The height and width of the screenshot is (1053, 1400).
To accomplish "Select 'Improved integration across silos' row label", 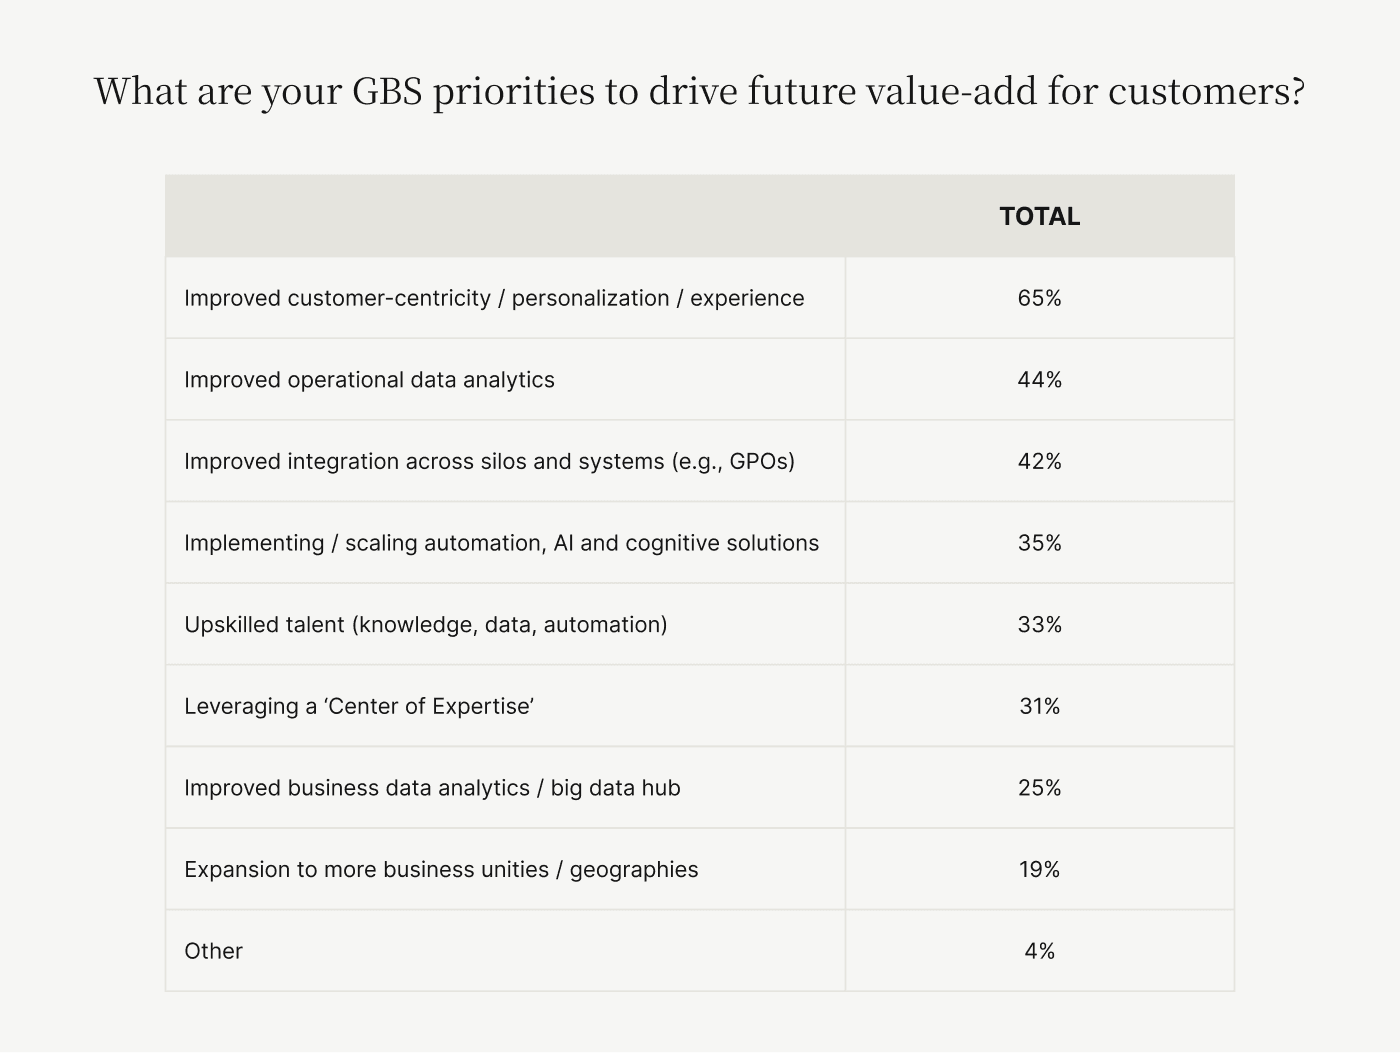I will click(489, 461).
